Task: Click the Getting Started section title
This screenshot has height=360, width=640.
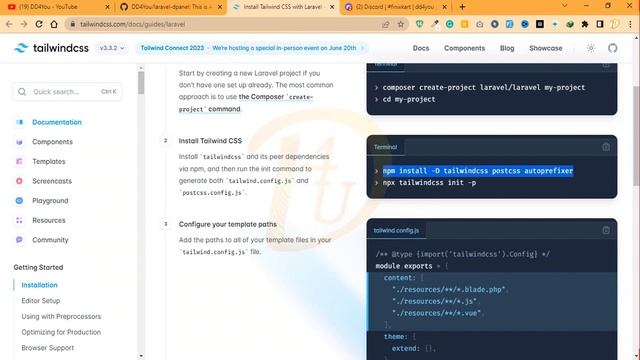Action: (x=38, y=267)
